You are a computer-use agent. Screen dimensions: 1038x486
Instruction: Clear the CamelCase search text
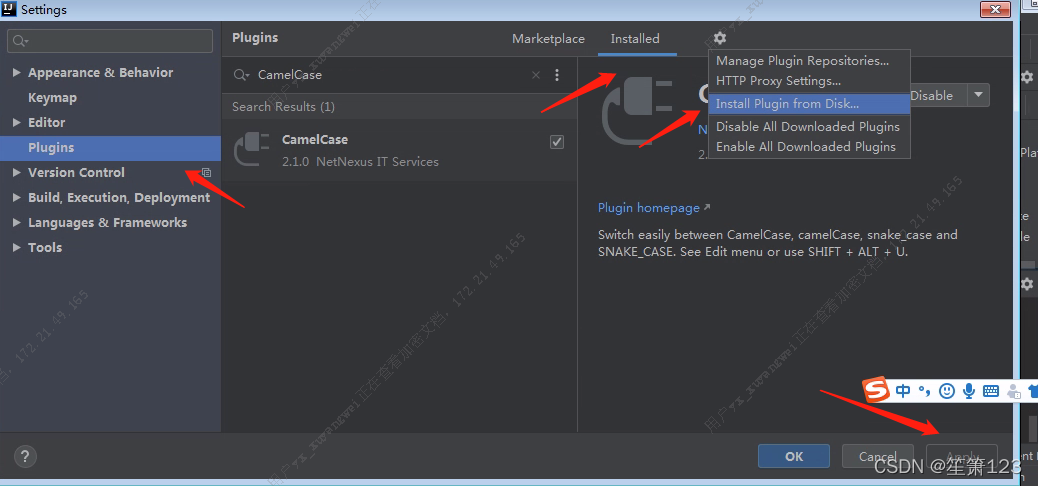(536, 75)
